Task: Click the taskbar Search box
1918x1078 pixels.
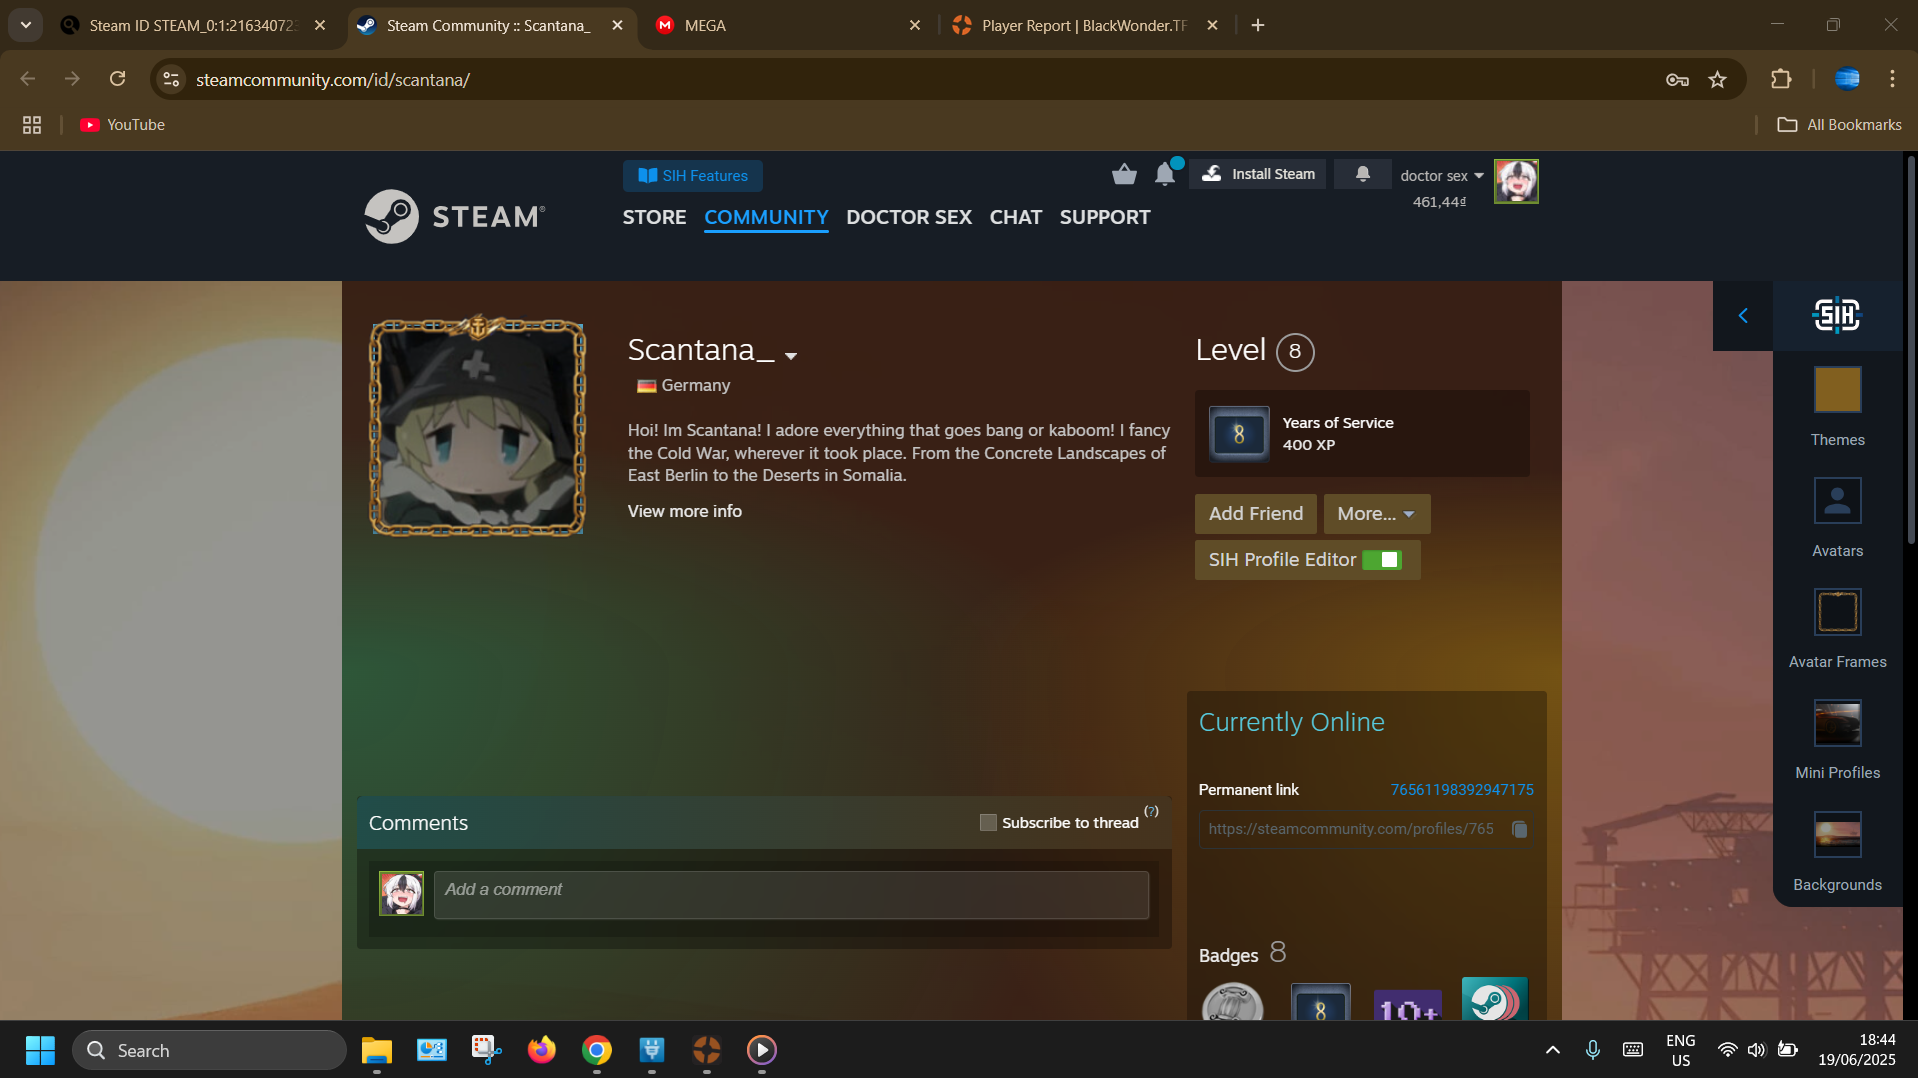Action: pos(209,1050)
